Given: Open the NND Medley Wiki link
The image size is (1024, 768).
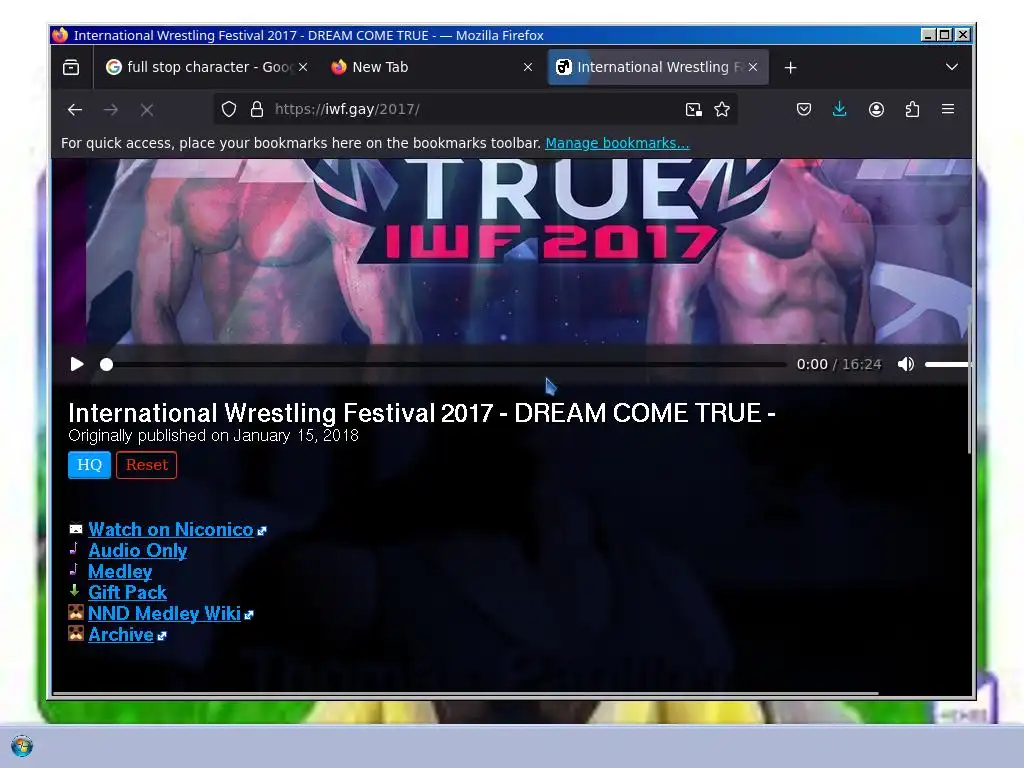Looking at the screenshot, I should pyautogui.click(x=165, y=613).
